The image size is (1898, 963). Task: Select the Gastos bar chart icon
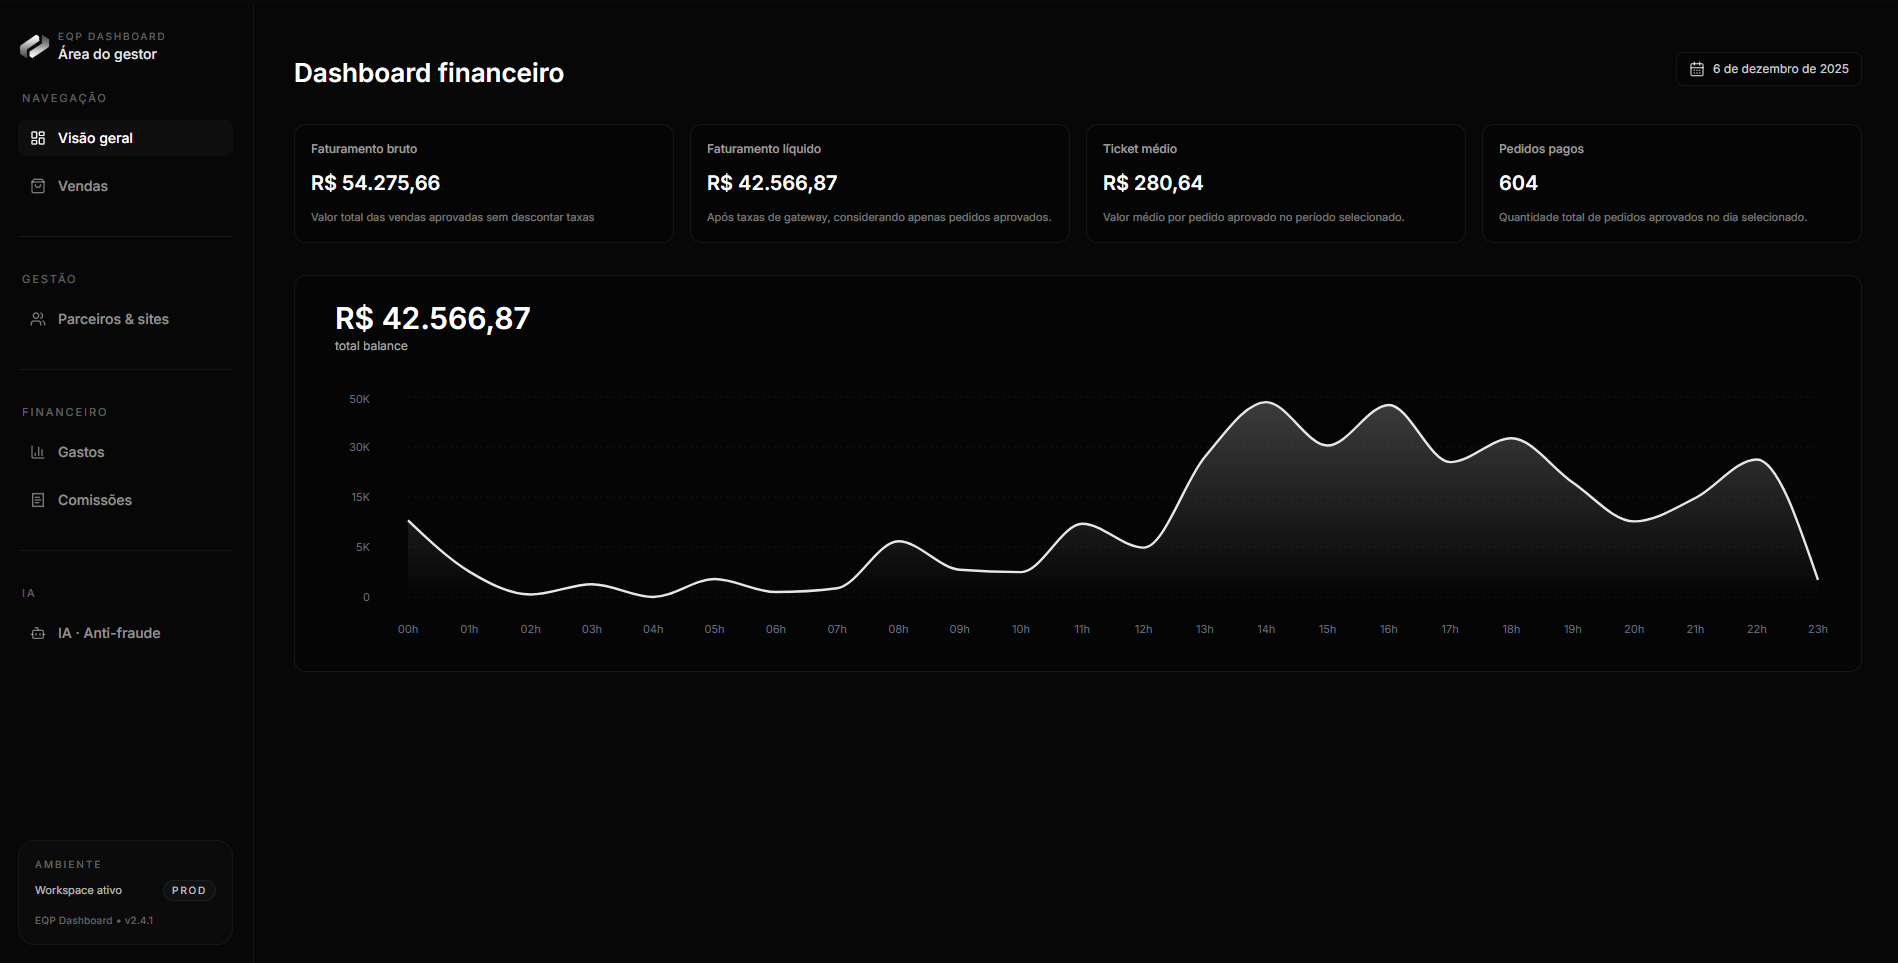[37, 451]
